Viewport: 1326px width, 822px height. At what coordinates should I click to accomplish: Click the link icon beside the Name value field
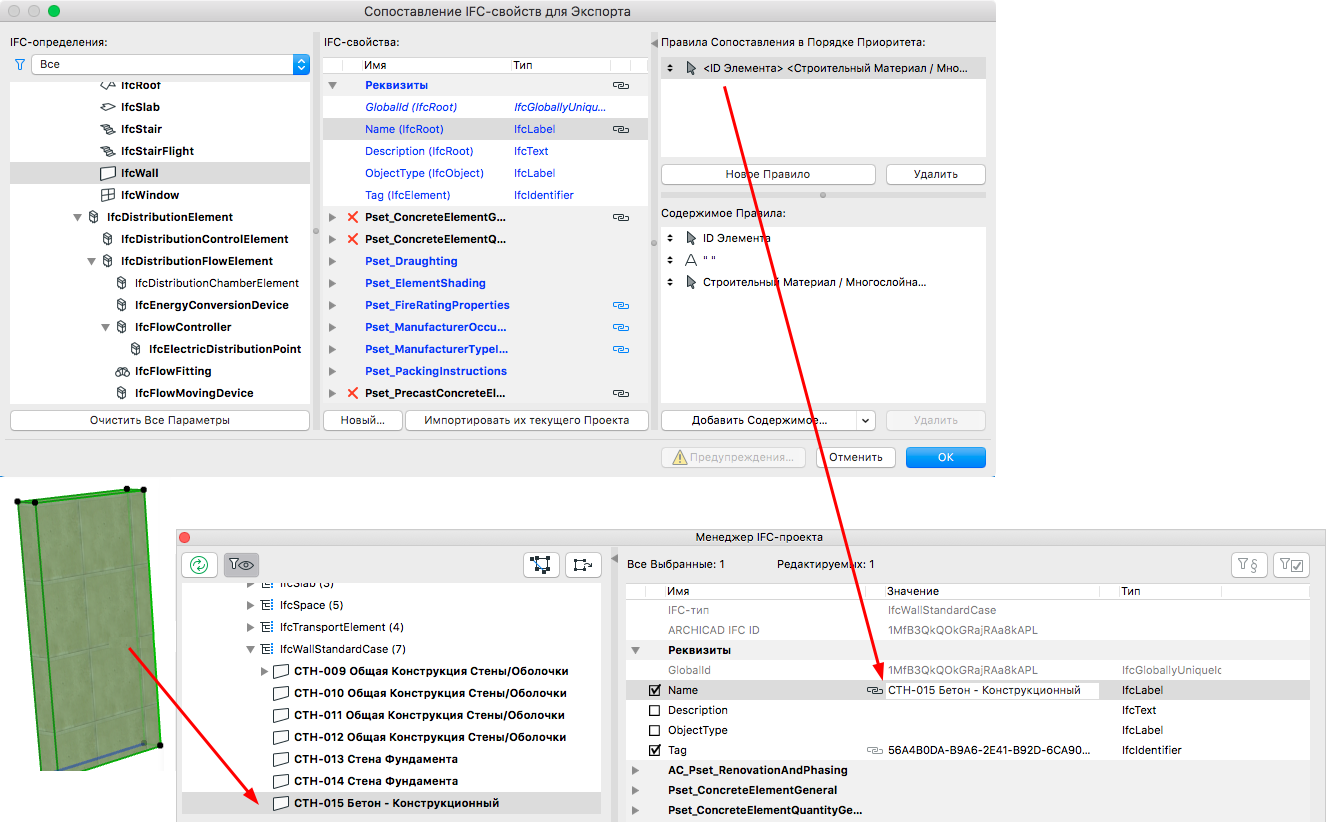(874, 690)
